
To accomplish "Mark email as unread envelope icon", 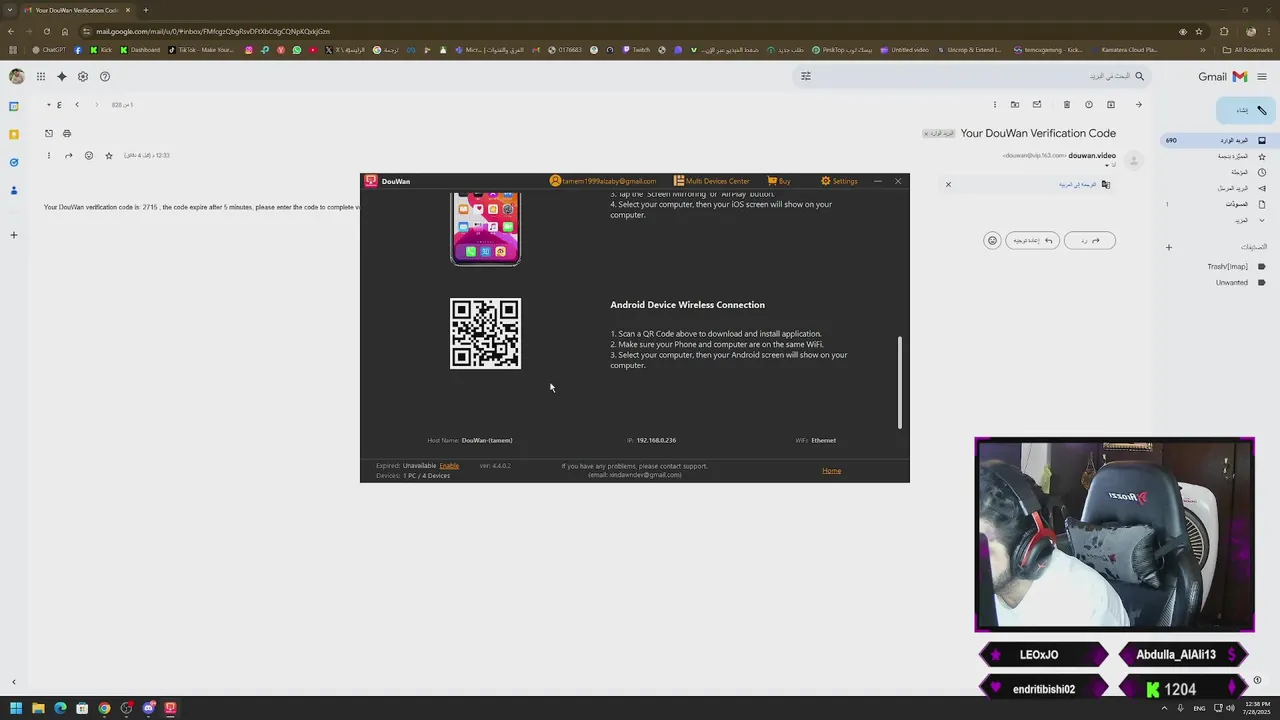I will coord(1037,104).
